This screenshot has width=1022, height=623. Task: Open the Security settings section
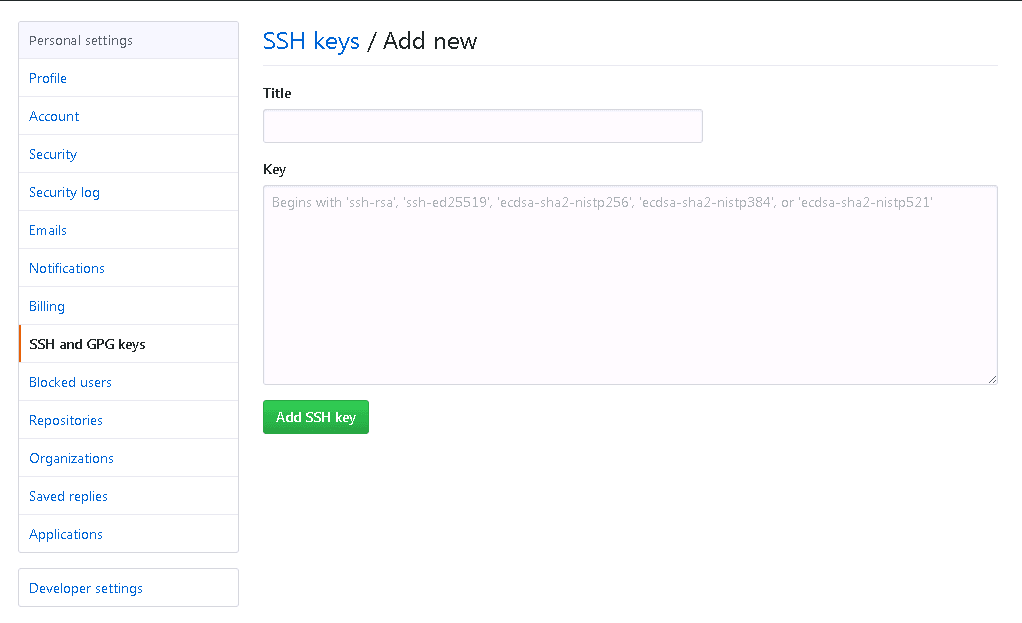click(52, 154)
